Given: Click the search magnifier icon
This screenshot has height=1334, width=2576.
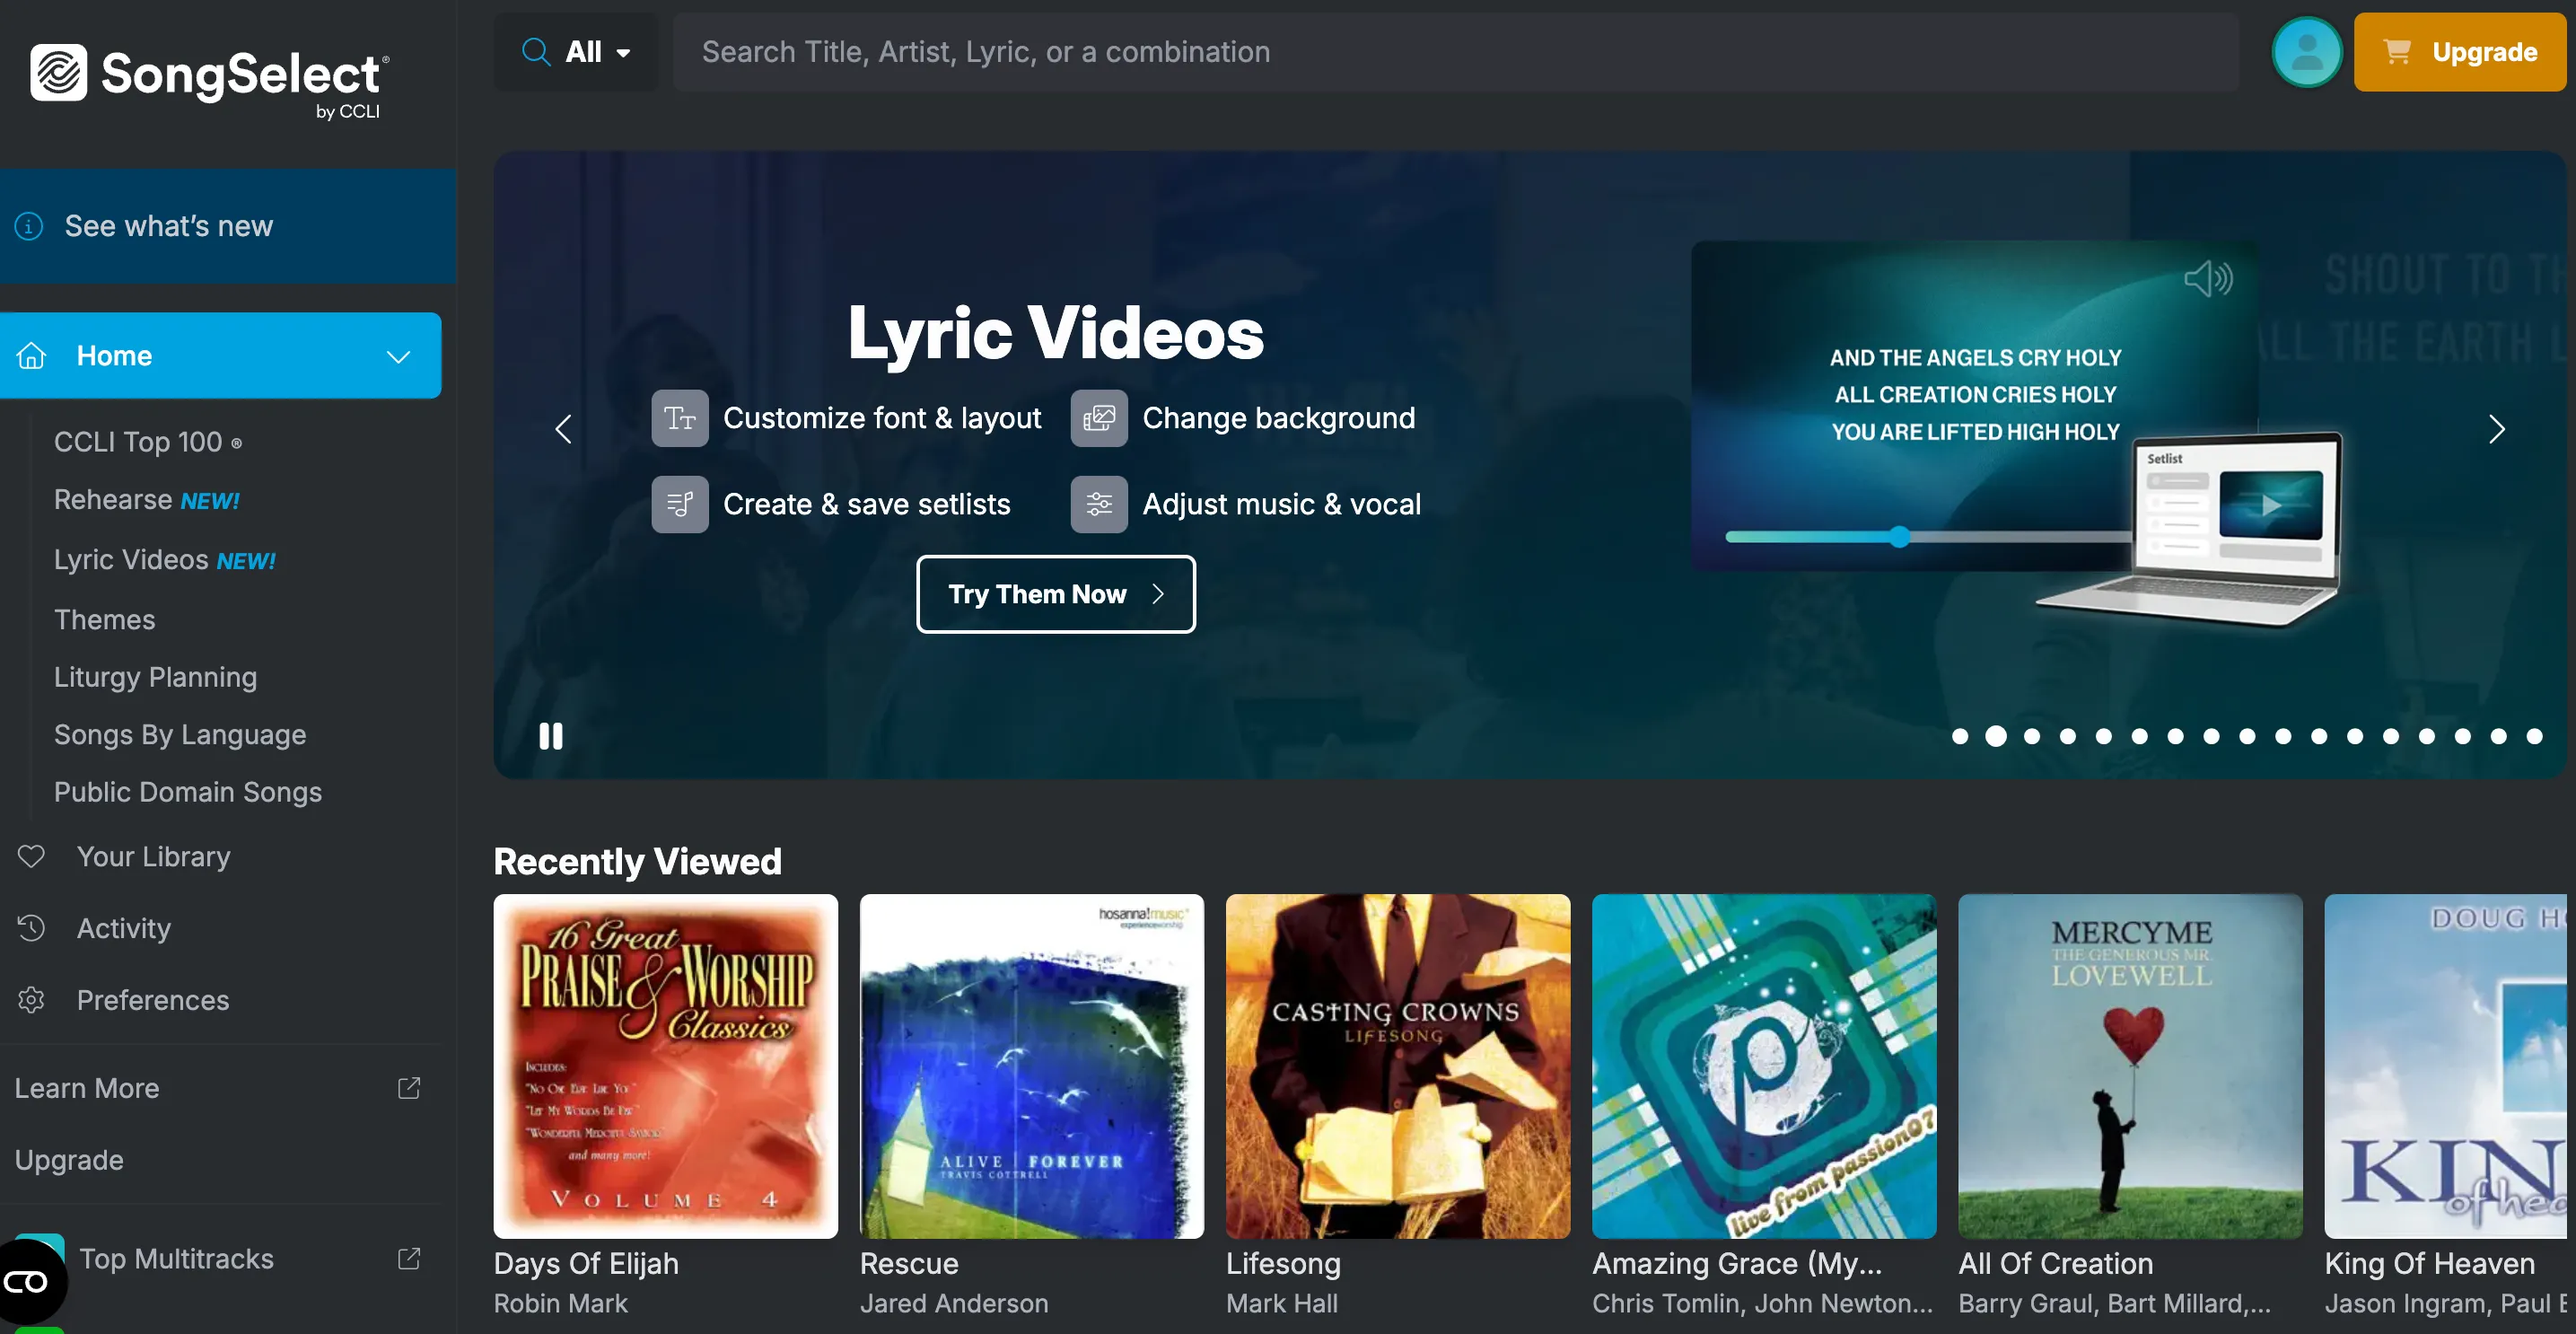Looking at the screenshot, I should 536,52.
